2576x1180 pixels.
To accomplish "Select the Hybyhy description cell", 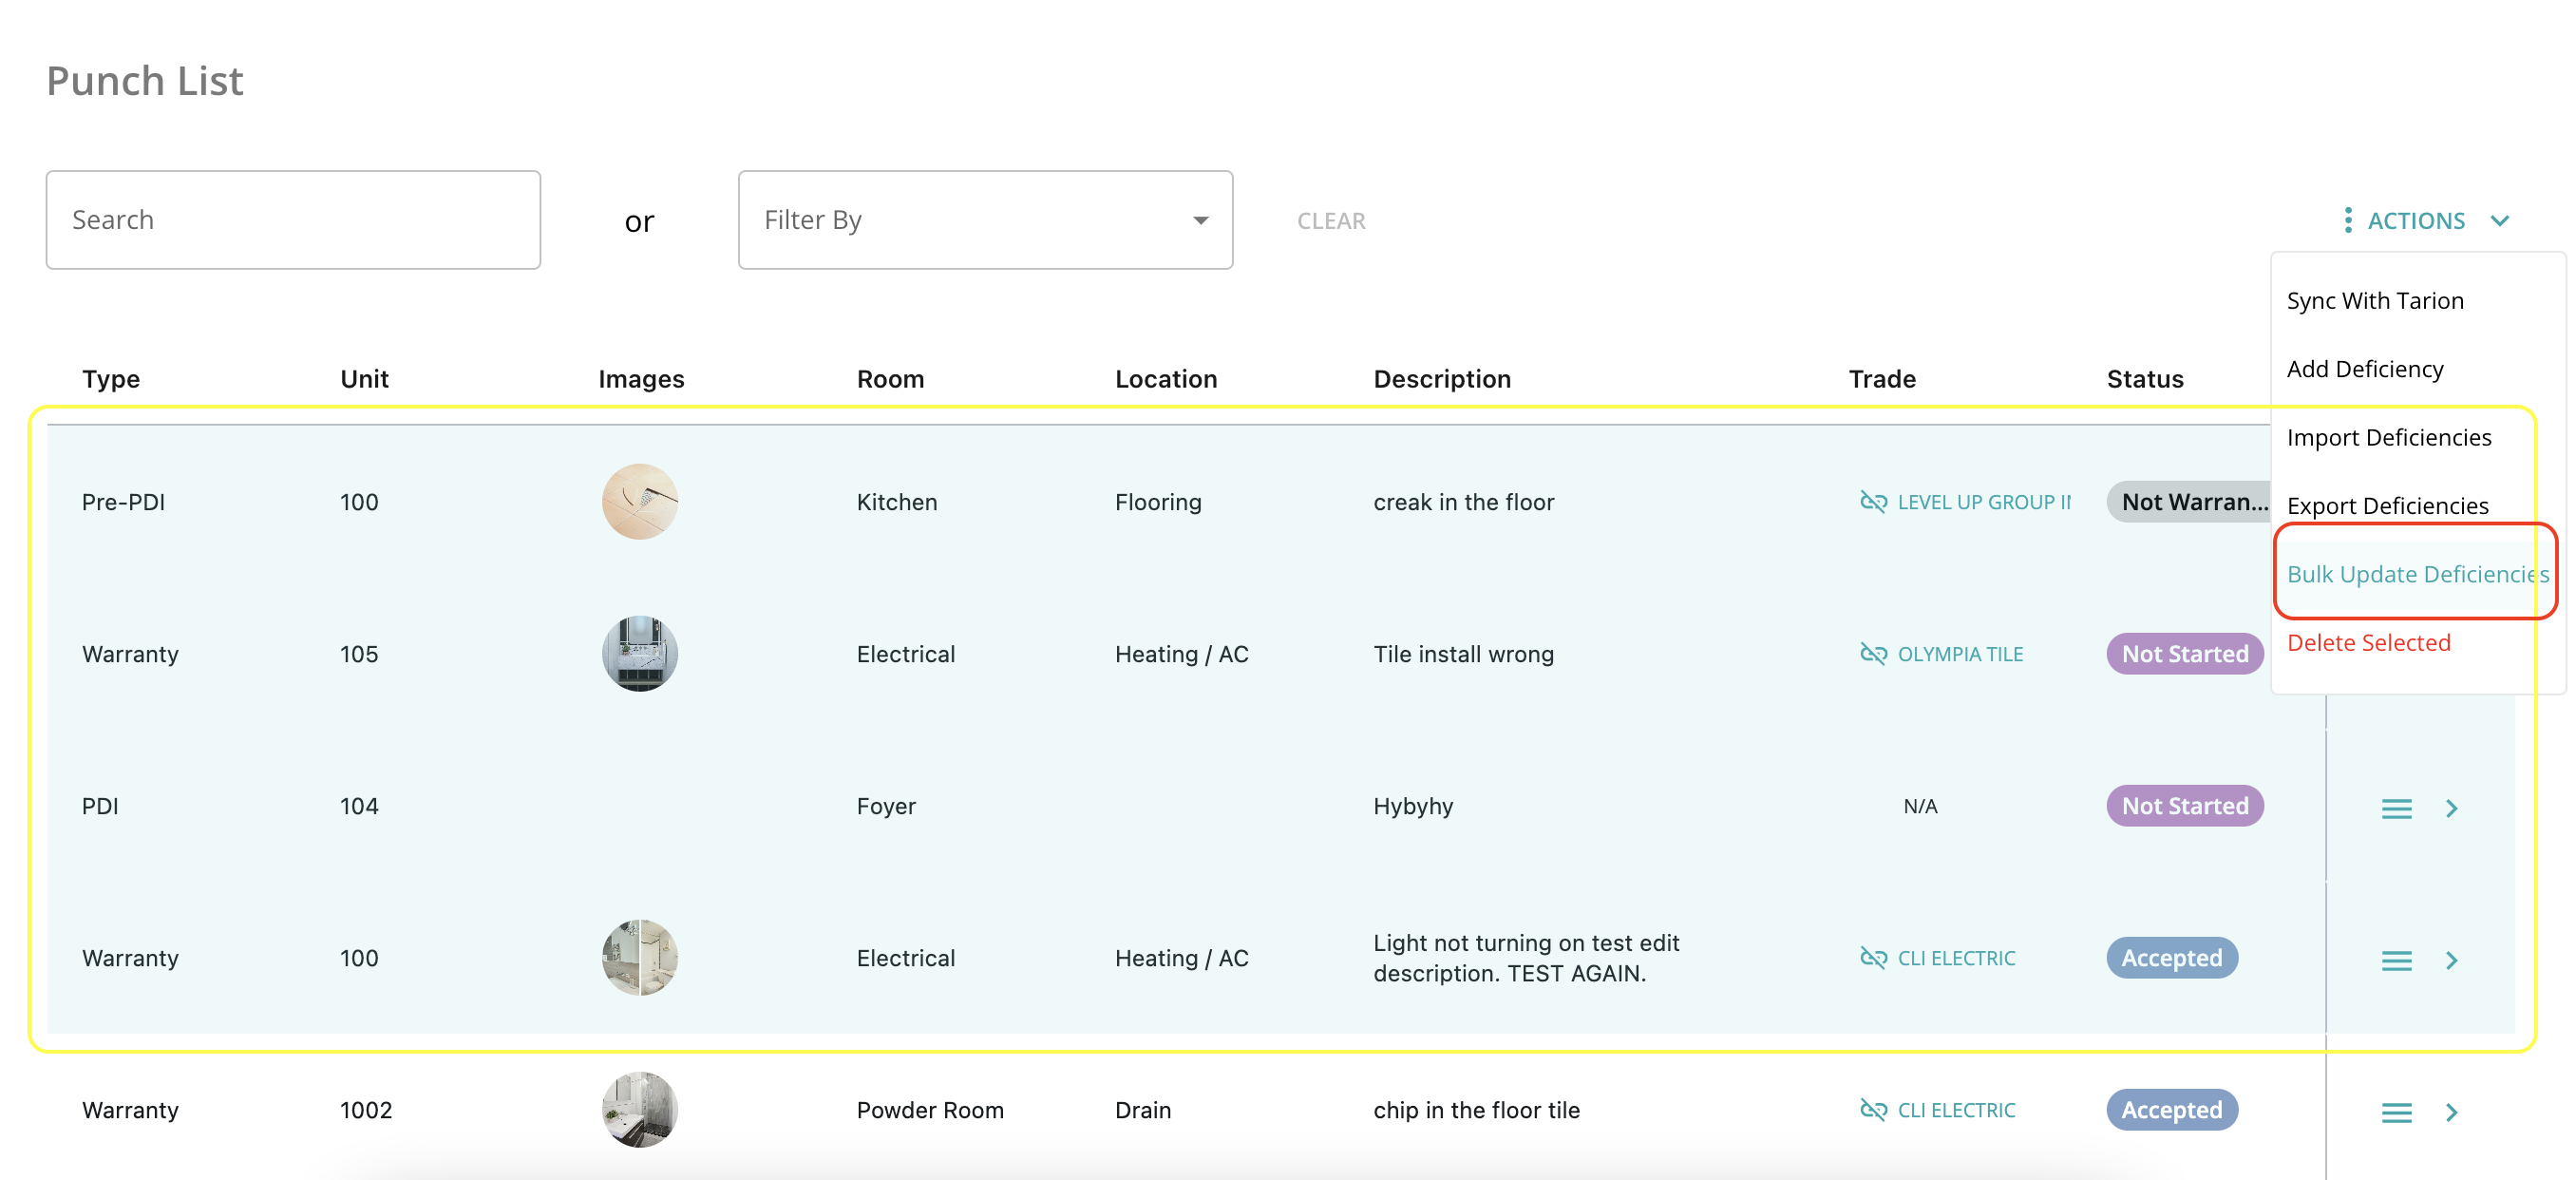I will [1413, 806].
